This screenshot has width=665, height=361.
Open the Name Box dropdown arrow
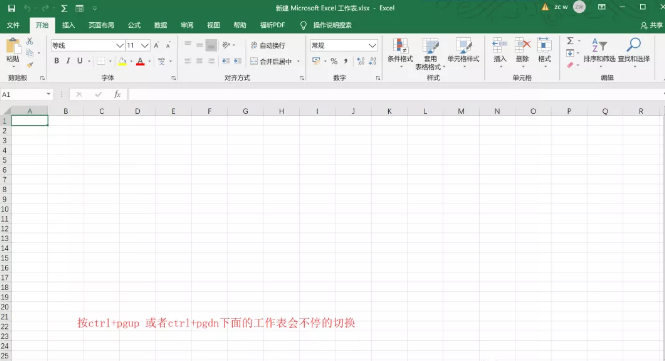click(48, 94)
